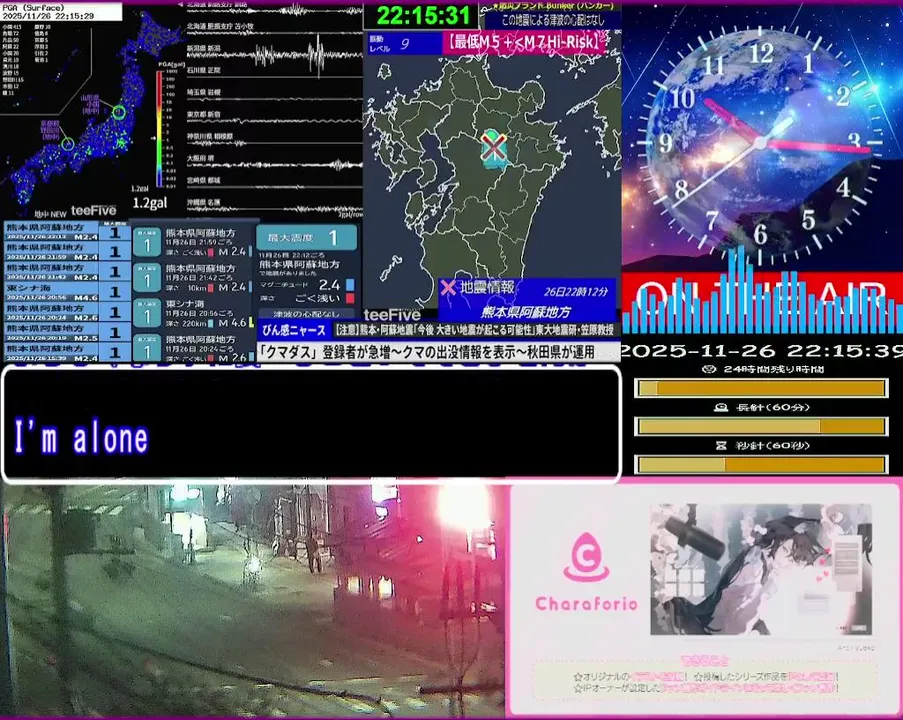Click the 沖縄県 名護 seismograph trace label

click(203, 202)
